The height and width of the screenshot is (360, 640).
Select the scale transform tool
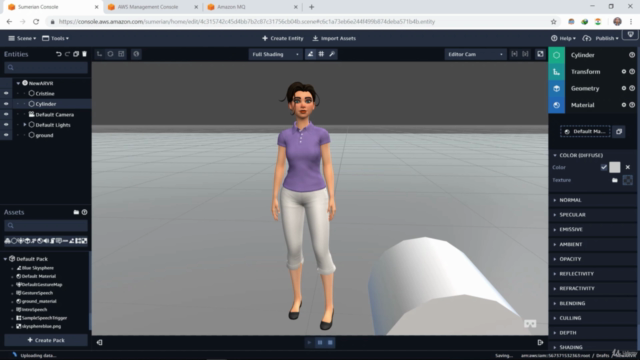coord(121,54)
